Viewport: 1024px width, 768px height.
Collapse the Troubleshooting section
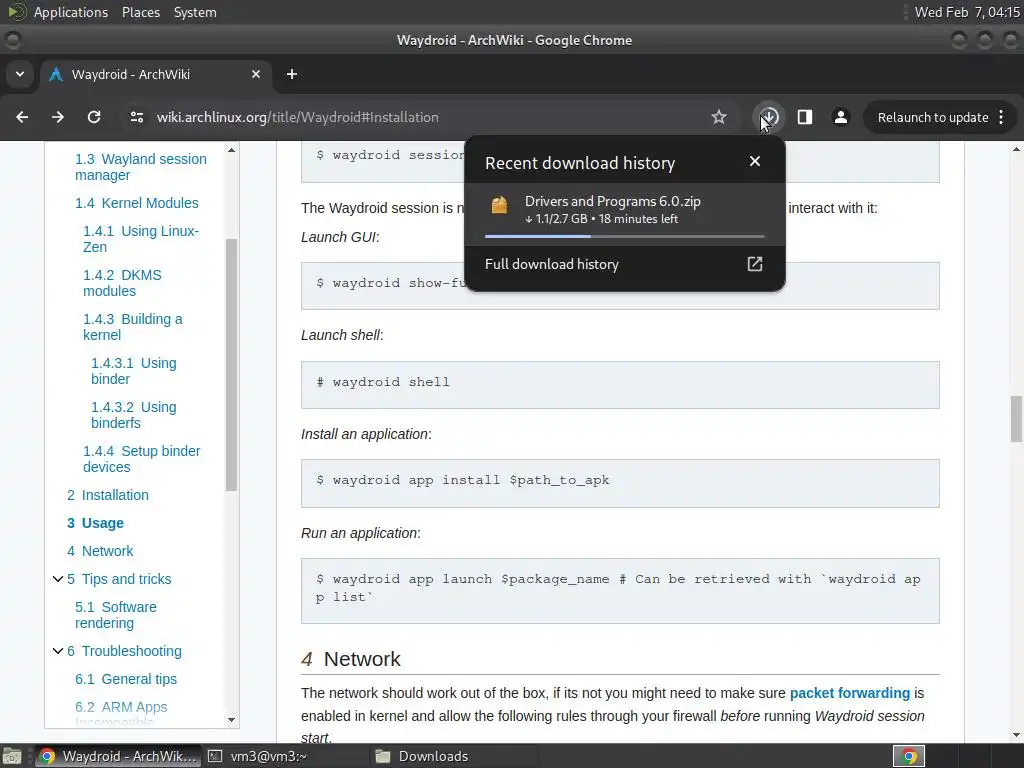(x=57, y=651)
